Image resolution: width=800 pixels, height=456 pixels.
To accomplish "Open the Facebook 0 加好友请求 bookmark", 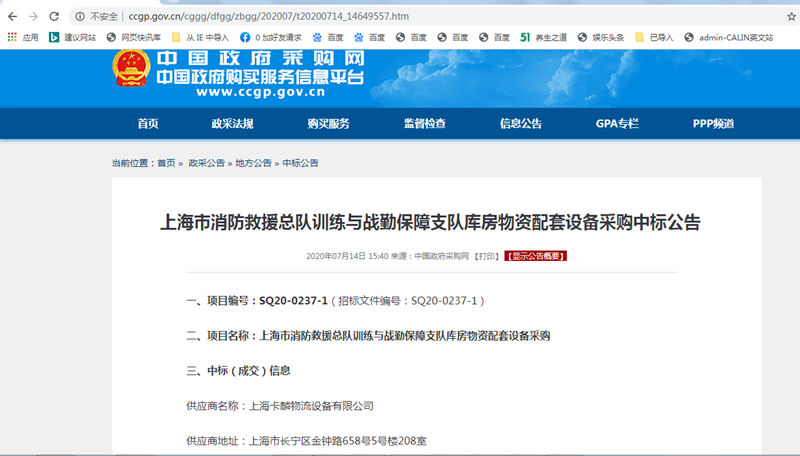I will (x=270, y=37).
